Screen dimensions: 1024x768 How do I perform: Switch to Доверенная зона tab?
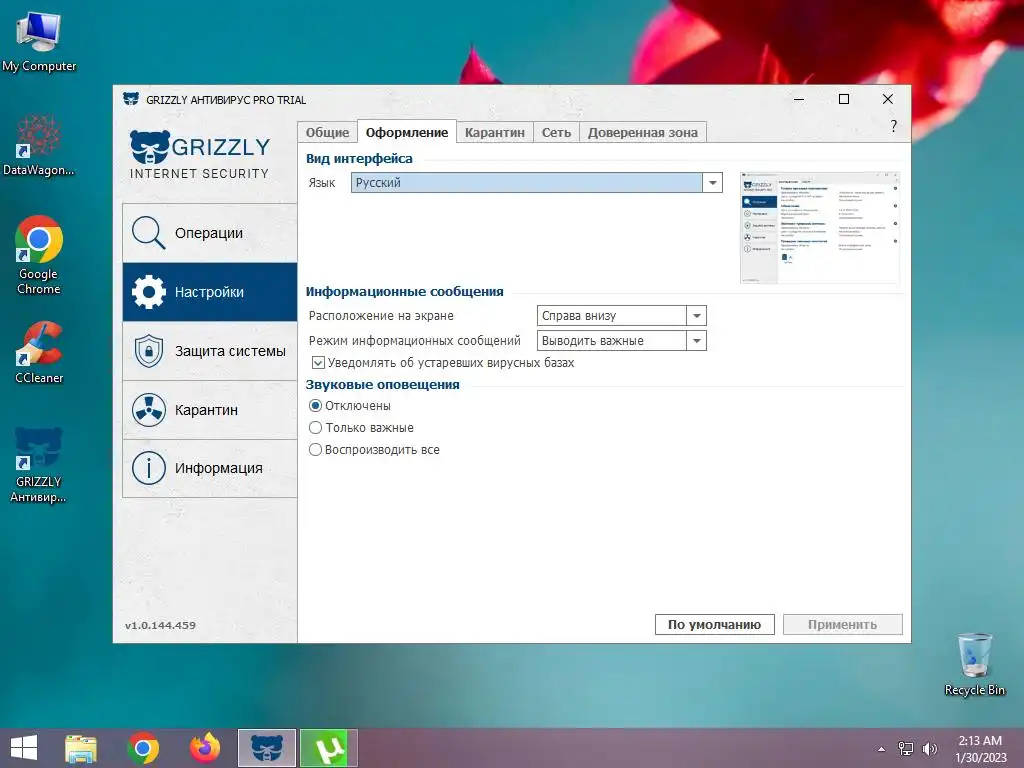tap(643, 132)
